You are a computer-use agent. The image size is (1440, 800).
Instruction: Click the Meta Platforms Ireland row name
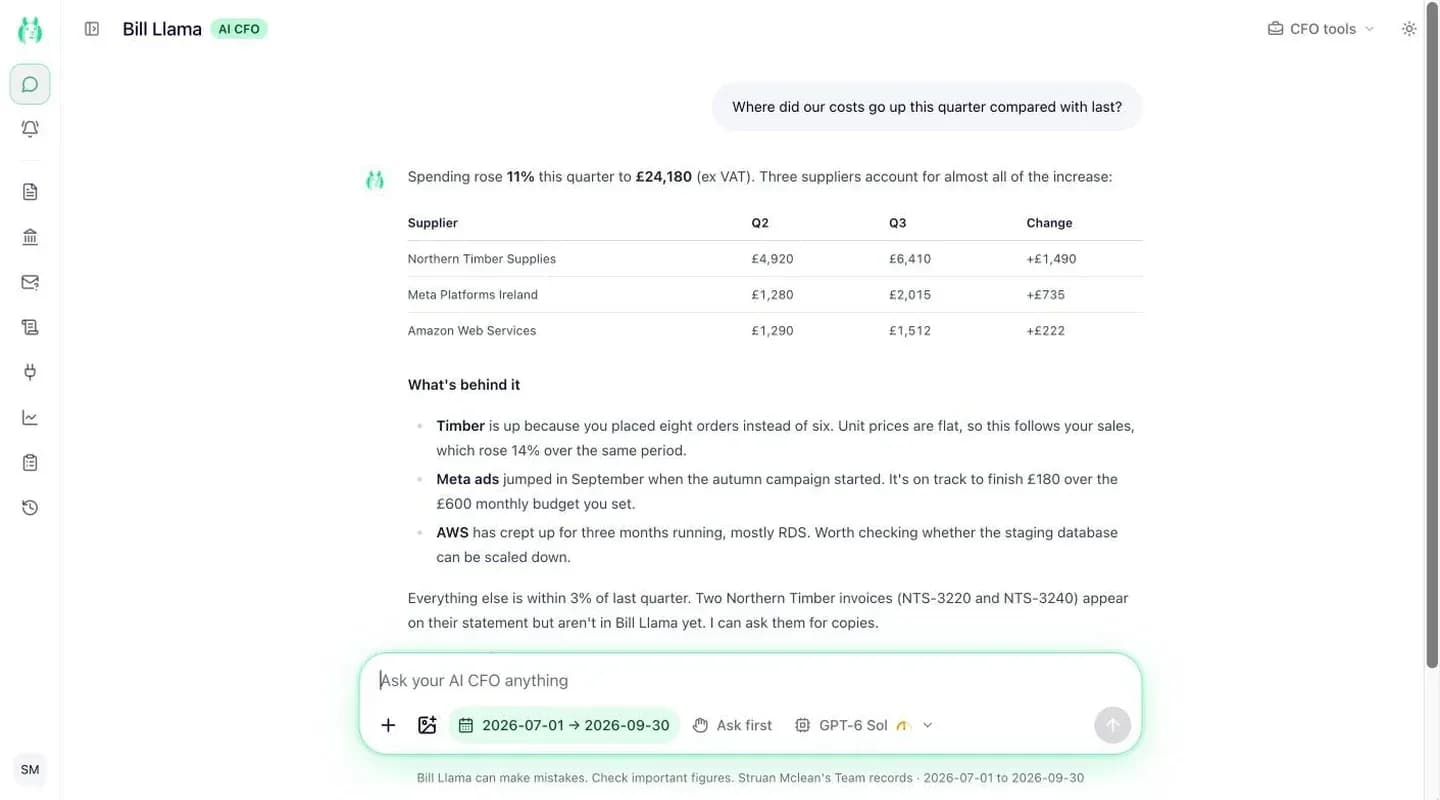tap(473, 295)
